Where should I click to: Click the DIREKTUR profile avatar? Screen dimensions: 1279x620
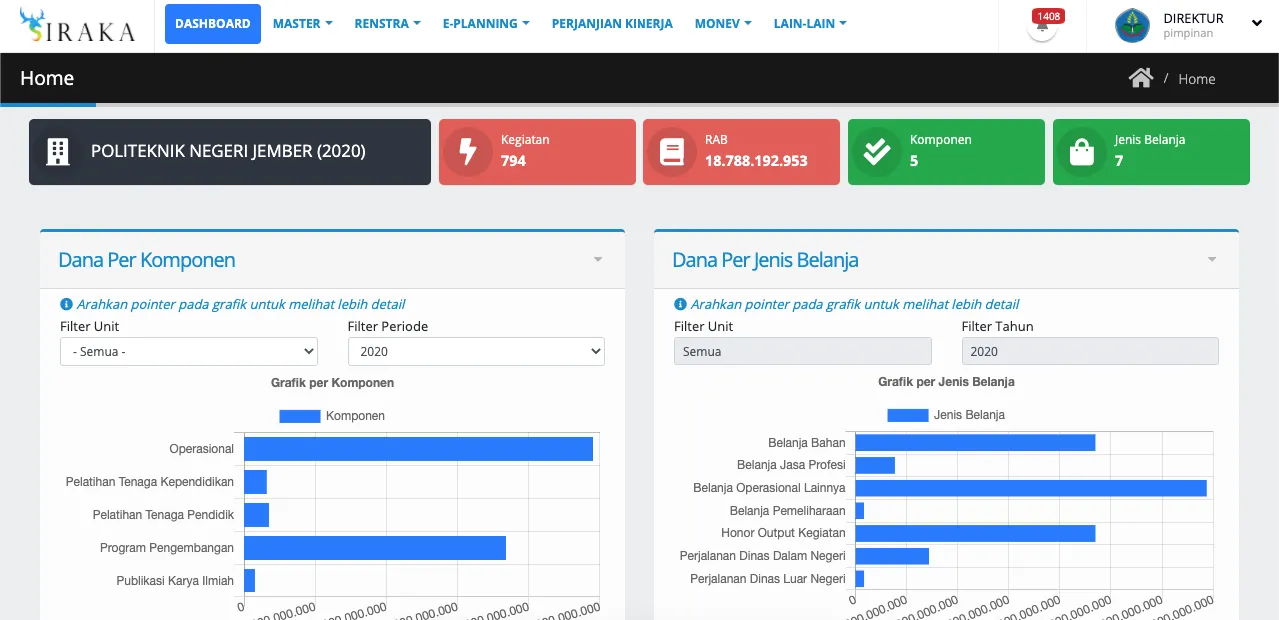coord(1133,26)
